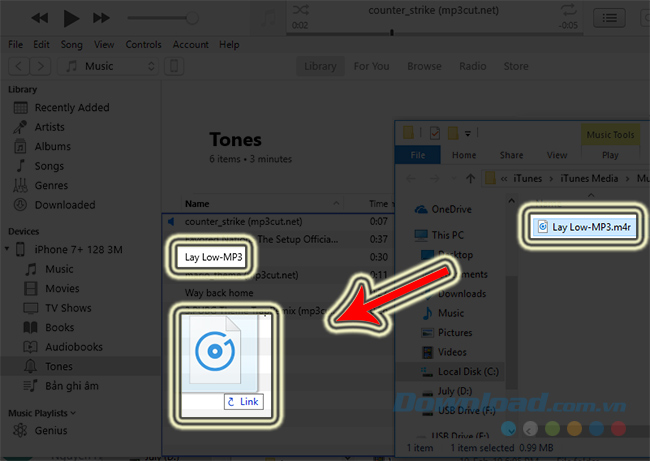
Task: Open the File tab in File Explorer
Action: pos(417,155)
